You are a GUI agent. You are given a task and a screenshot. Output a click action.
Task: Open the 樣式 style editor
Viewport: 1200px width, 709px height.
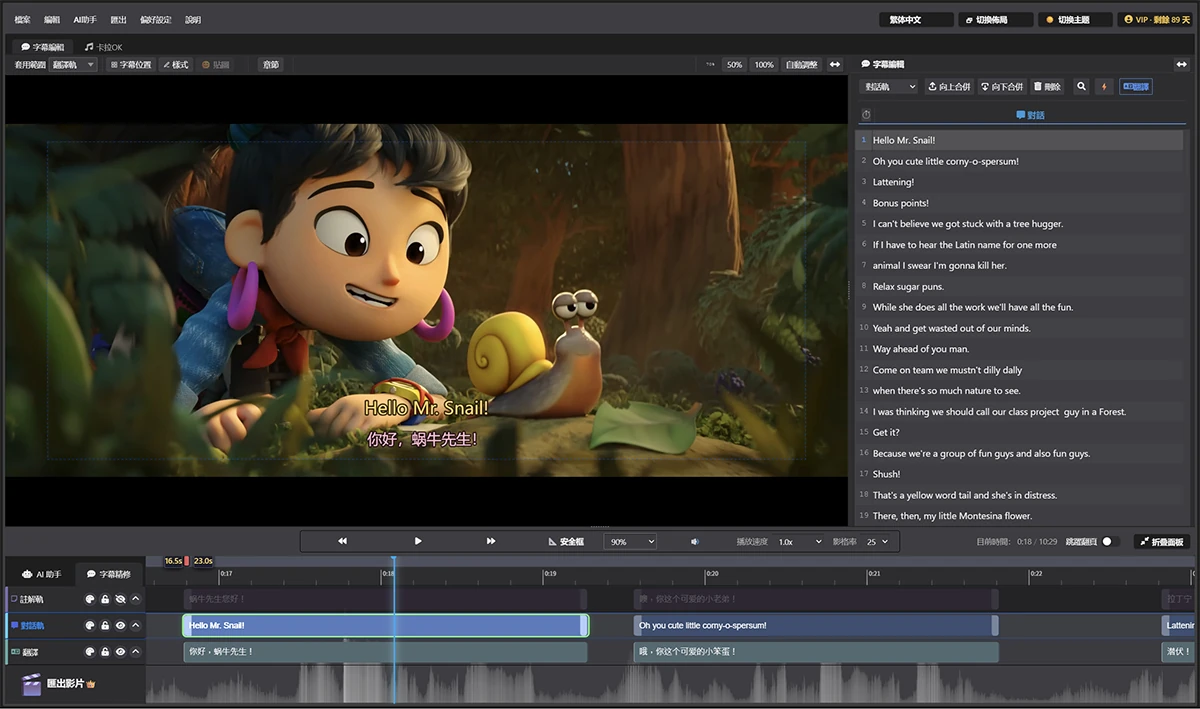coord(175,64)
